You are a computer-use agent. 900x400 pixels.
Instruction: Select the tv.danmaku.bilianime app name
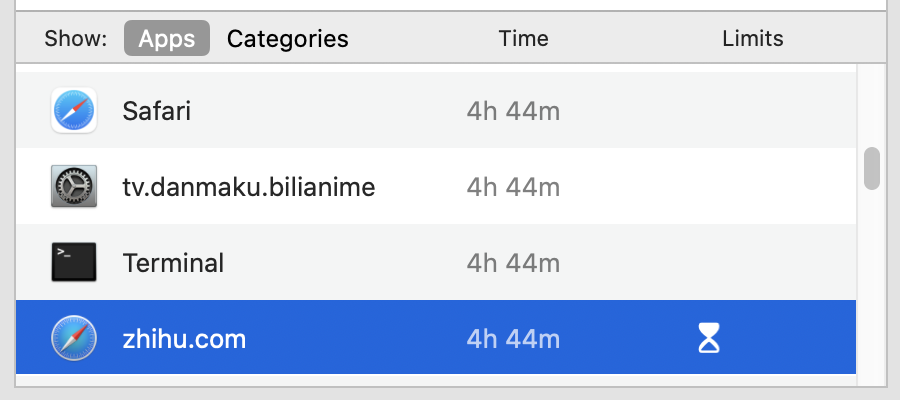pos(249,187)
